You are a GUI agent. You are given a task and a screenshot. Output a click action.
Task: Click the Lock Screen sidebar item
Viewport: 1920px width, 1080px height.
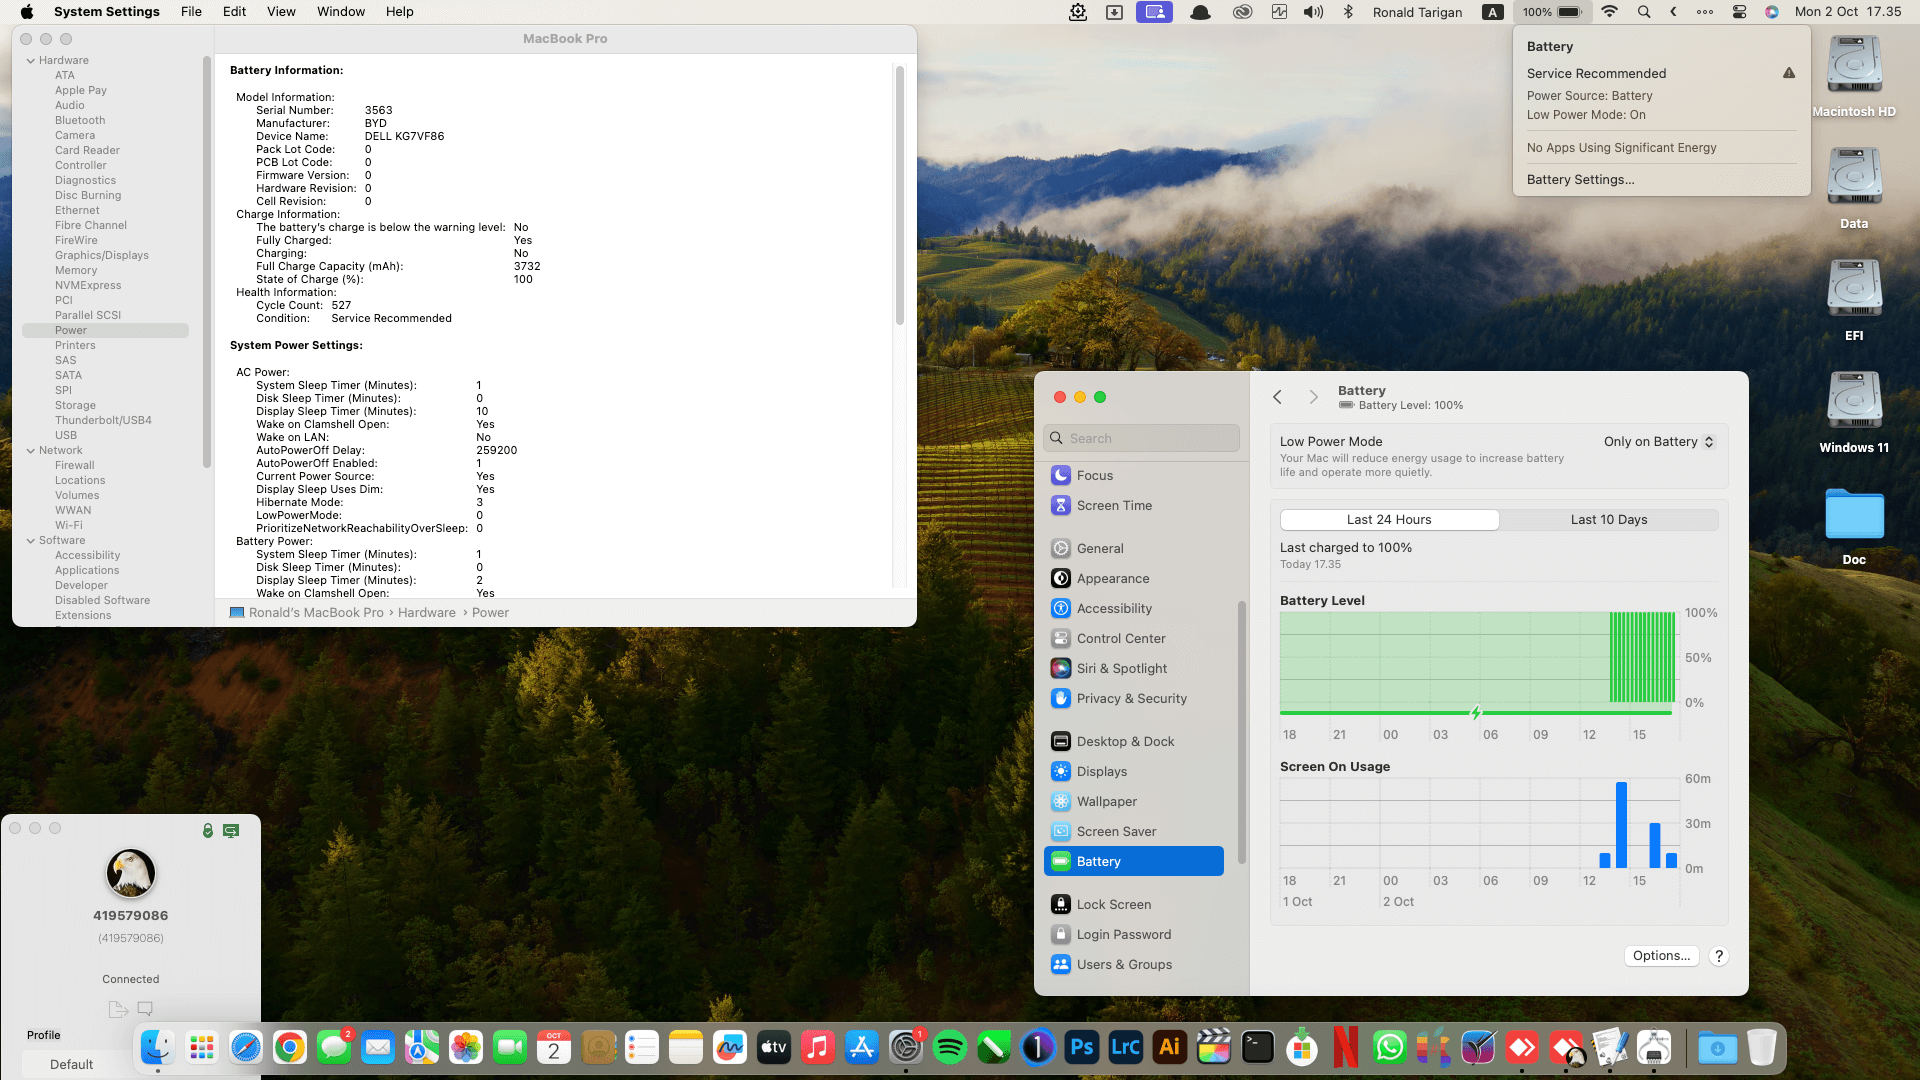1113,904
